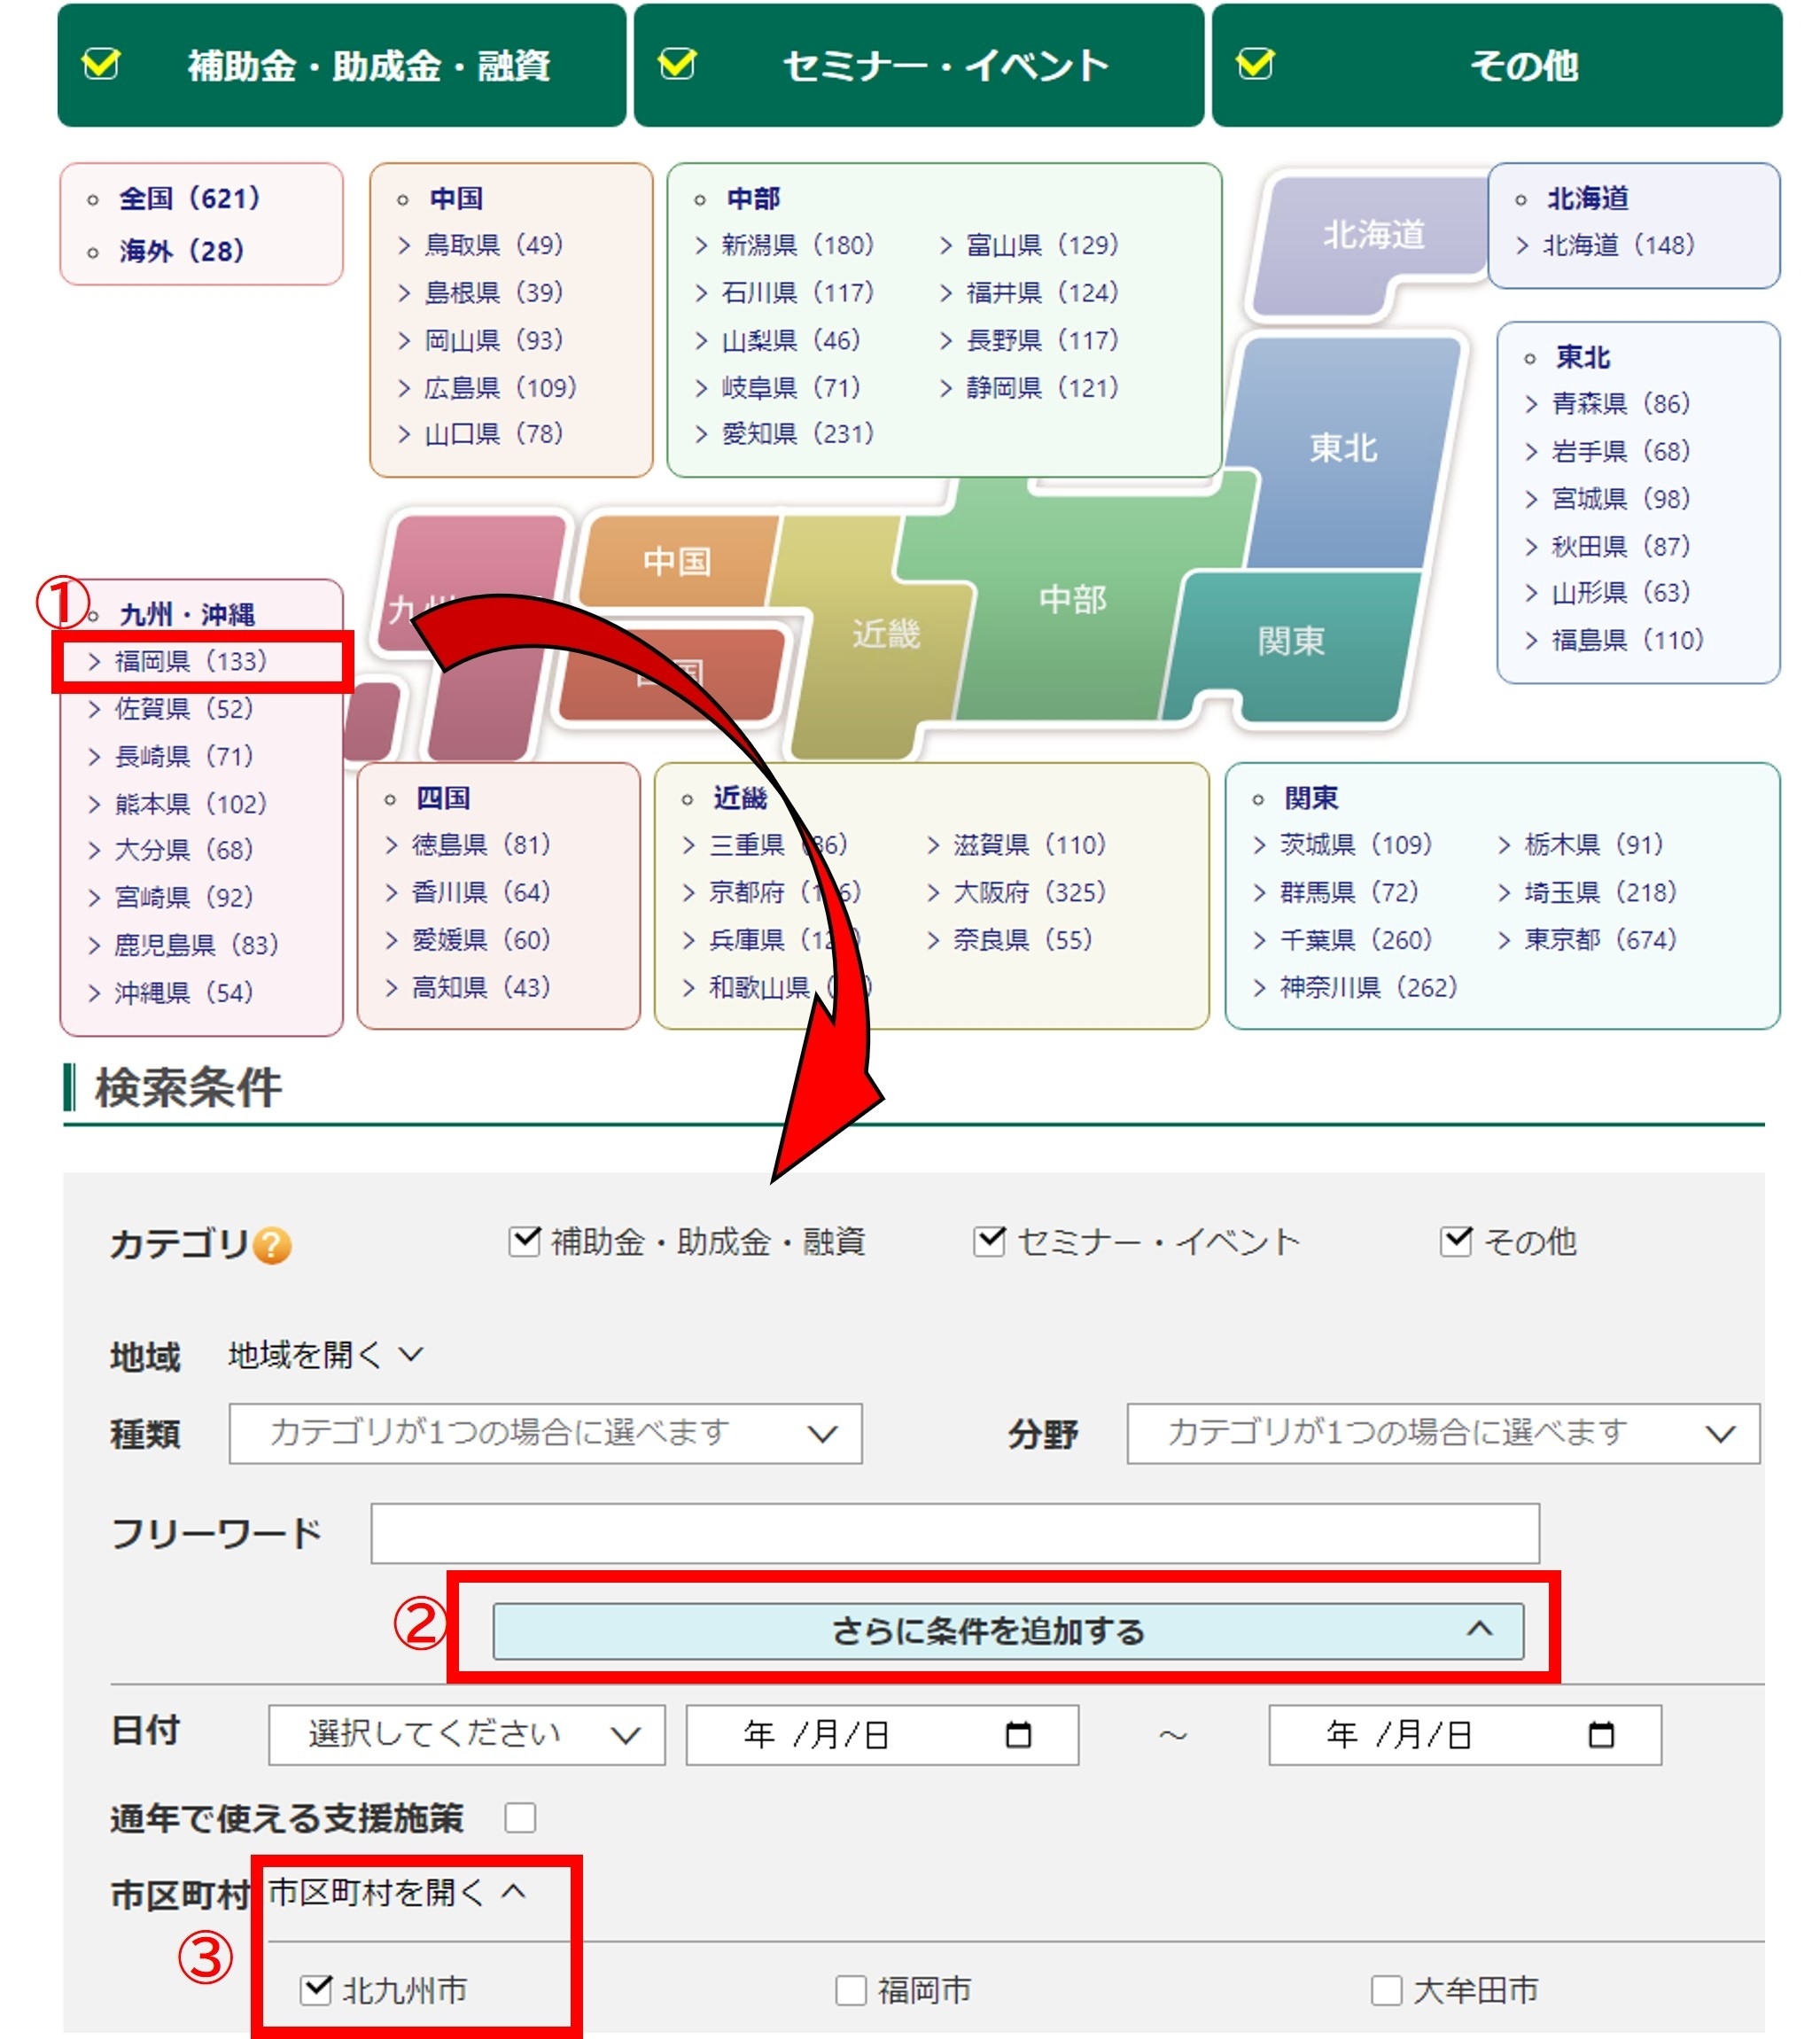The width and height of the screenshot is (1820, 2039).
Task: Check the 福岡市 checkbox
Action: click(x=851, y=1990)
